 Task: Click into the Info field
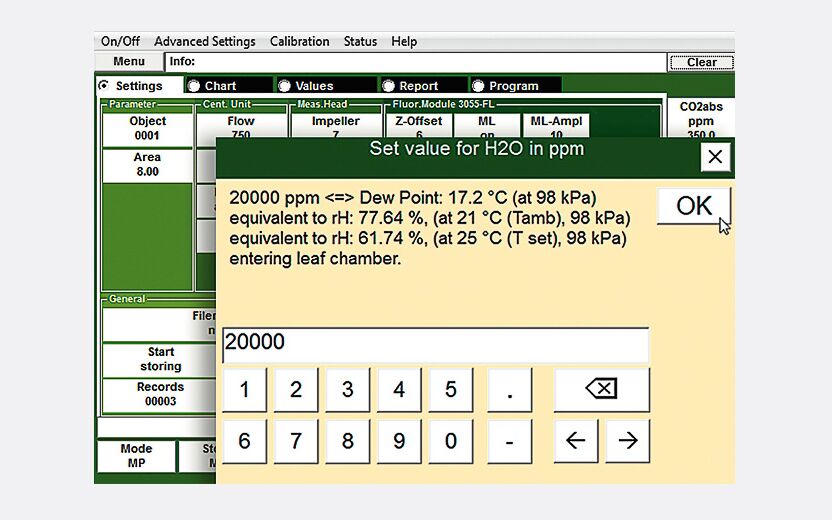415,62
